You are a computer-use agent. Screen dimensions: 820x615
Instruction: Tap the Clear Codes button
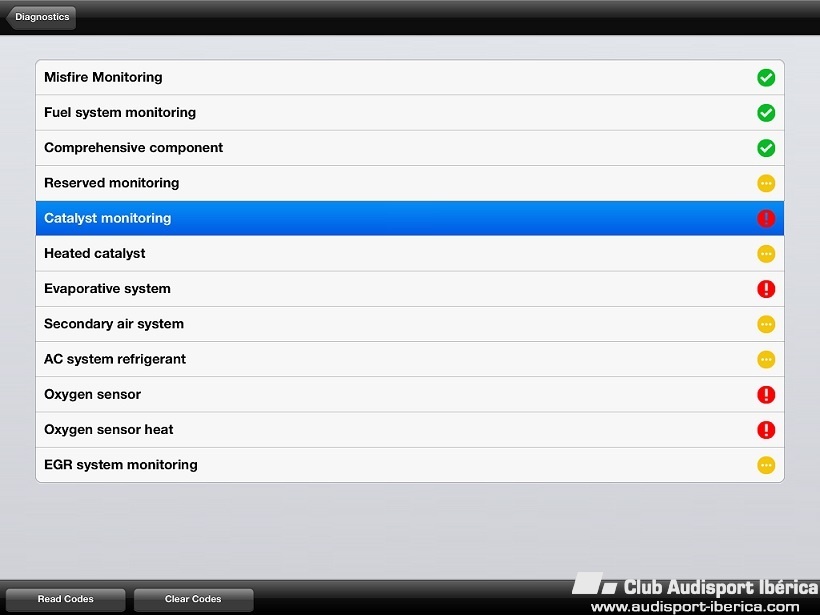[193, 599]
